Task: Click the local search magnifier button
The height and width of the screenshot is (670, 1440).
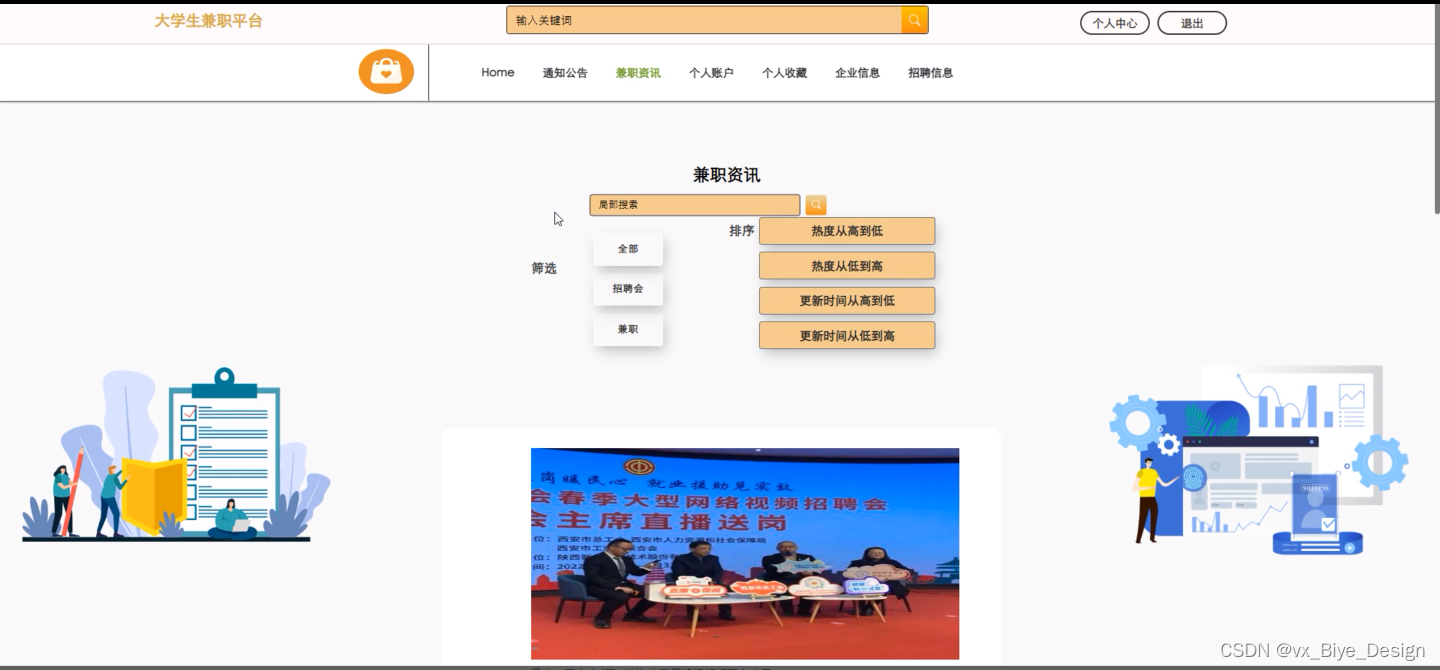Action: coord(816,205)
